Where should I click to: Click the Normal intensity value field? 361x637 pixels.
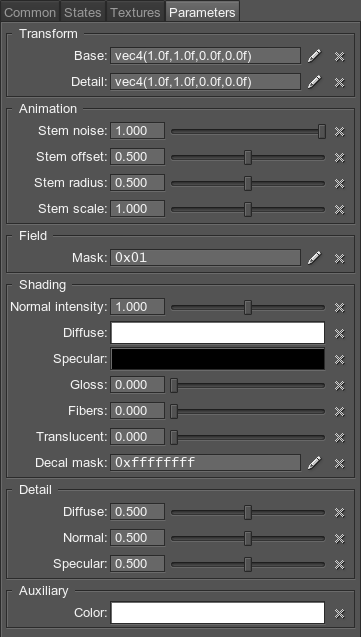click(137, 307)
